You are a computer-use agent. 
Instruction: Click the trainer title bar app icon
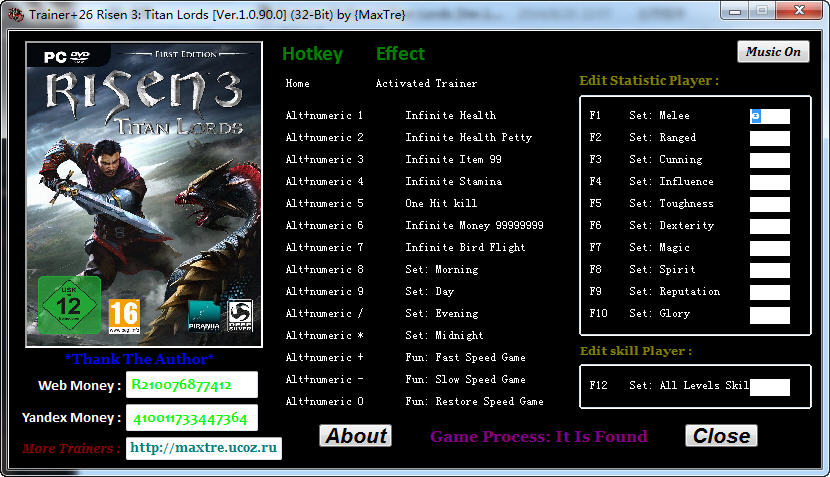point(16,14)
